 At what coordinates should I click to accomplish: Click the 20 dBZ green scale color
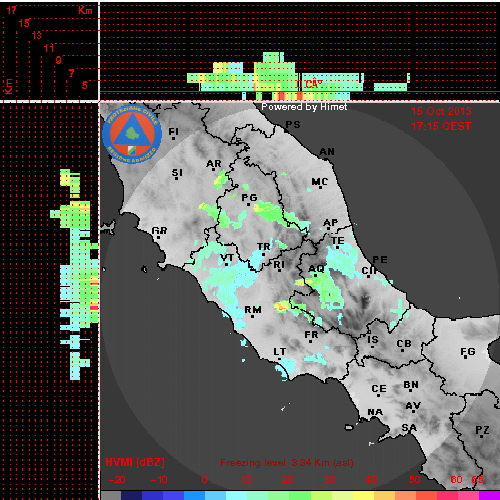[279, 495]
